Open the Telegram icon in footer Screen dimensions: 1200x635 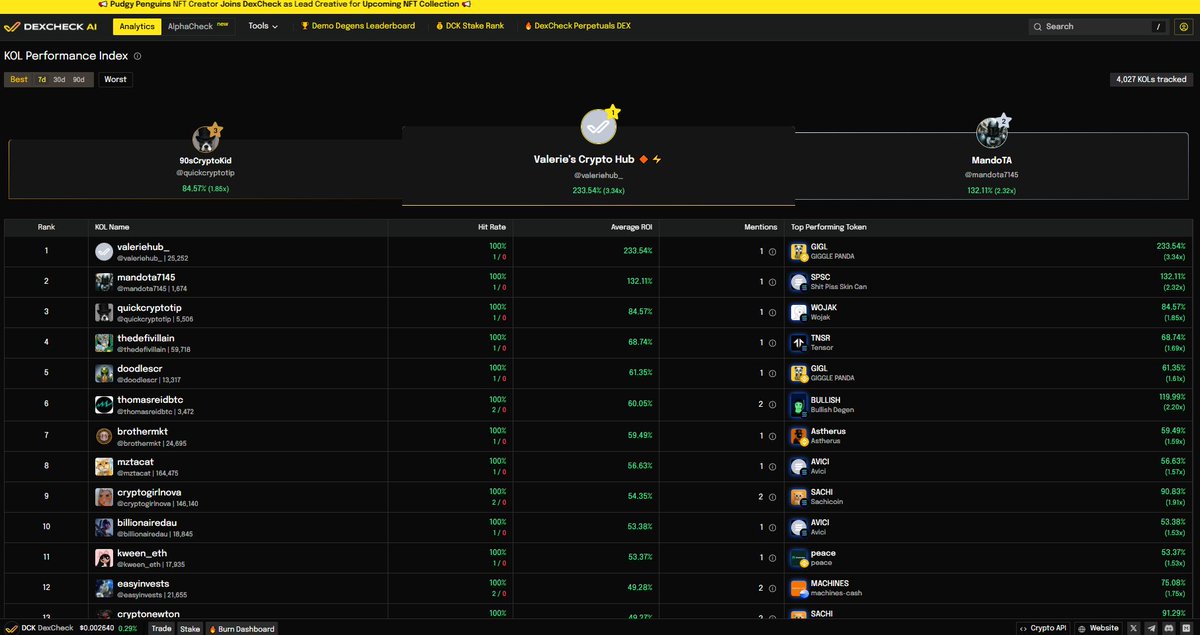click(x=1151, y=628)
